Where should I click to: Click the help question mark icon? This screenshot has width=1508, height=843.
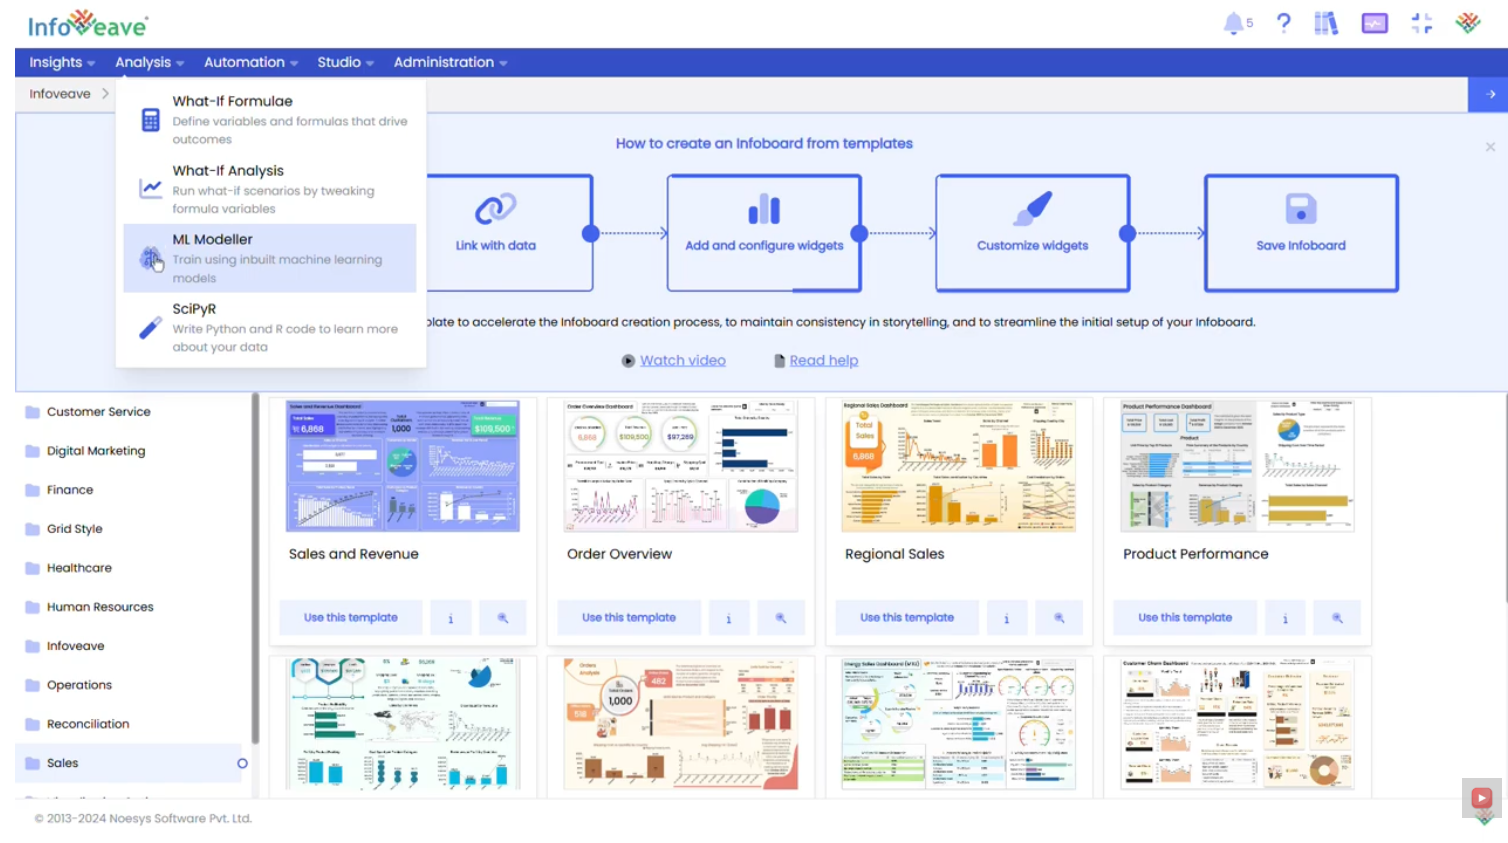(x=1284, y=23)
